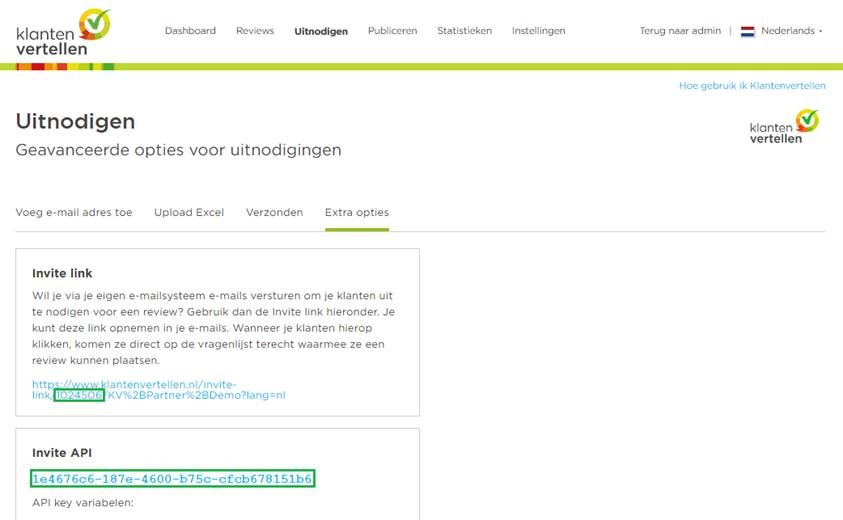Image resolution: width=843 pixels, height=520 pixels.
Task: Click the Klantenvertellen logo in header
Action: coord(63,32)
